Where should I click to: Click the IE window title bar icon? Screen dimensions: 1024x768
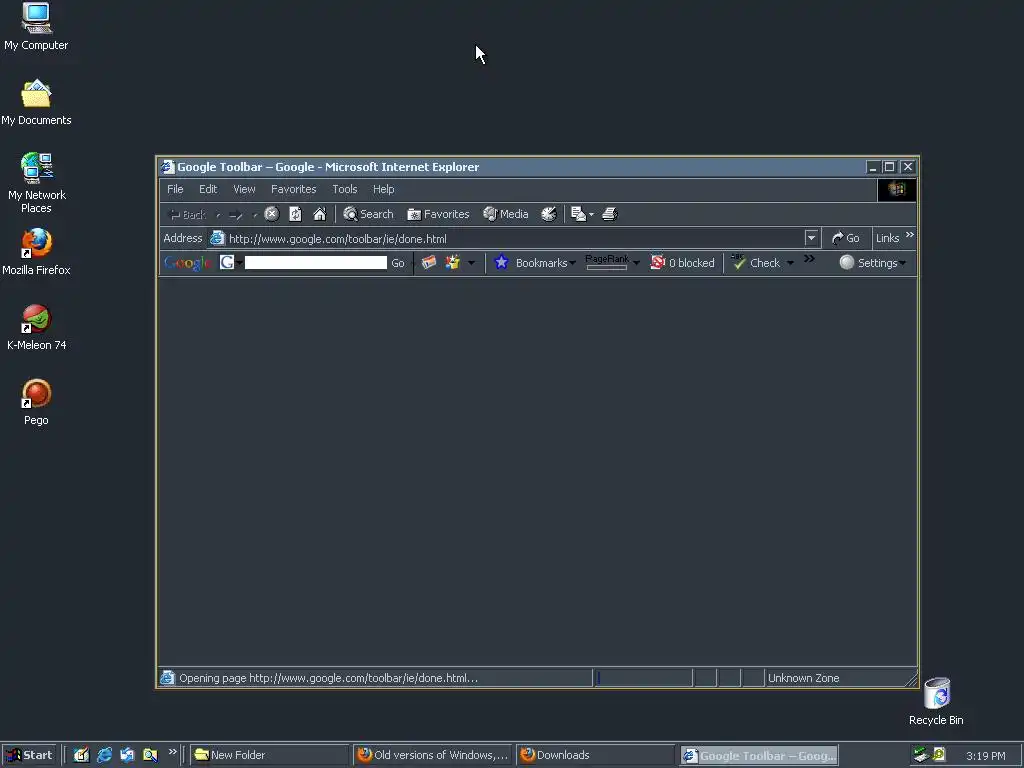(x=168, y=167)
